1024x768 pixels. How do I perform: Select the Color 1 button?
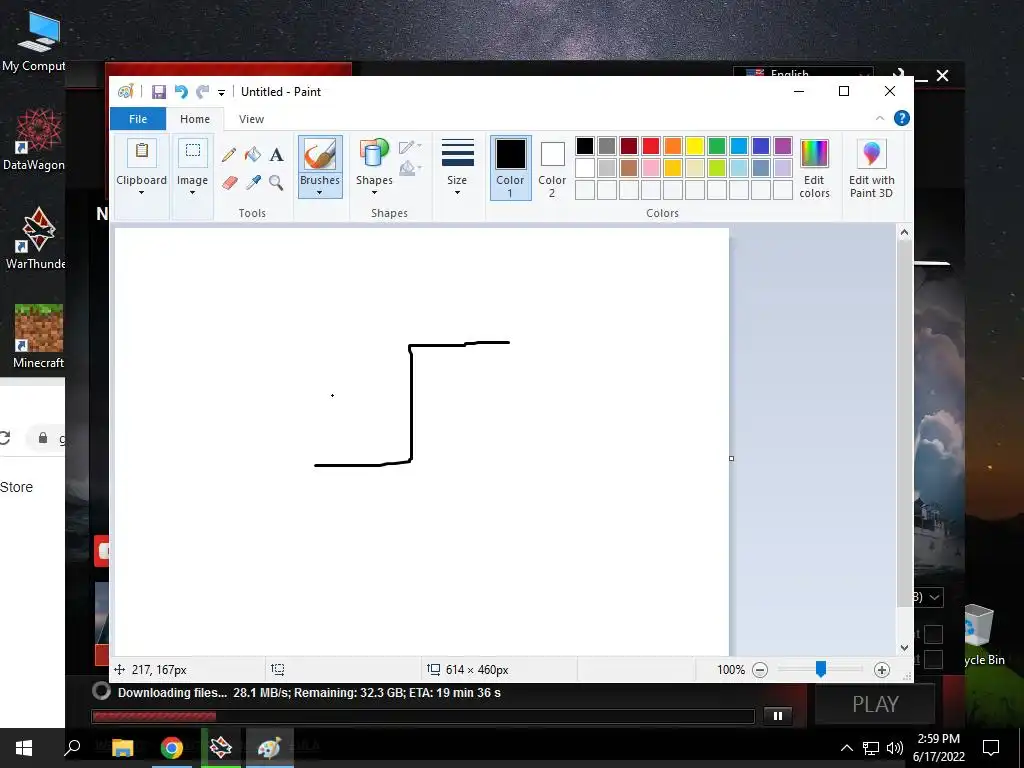click(510, 168)
